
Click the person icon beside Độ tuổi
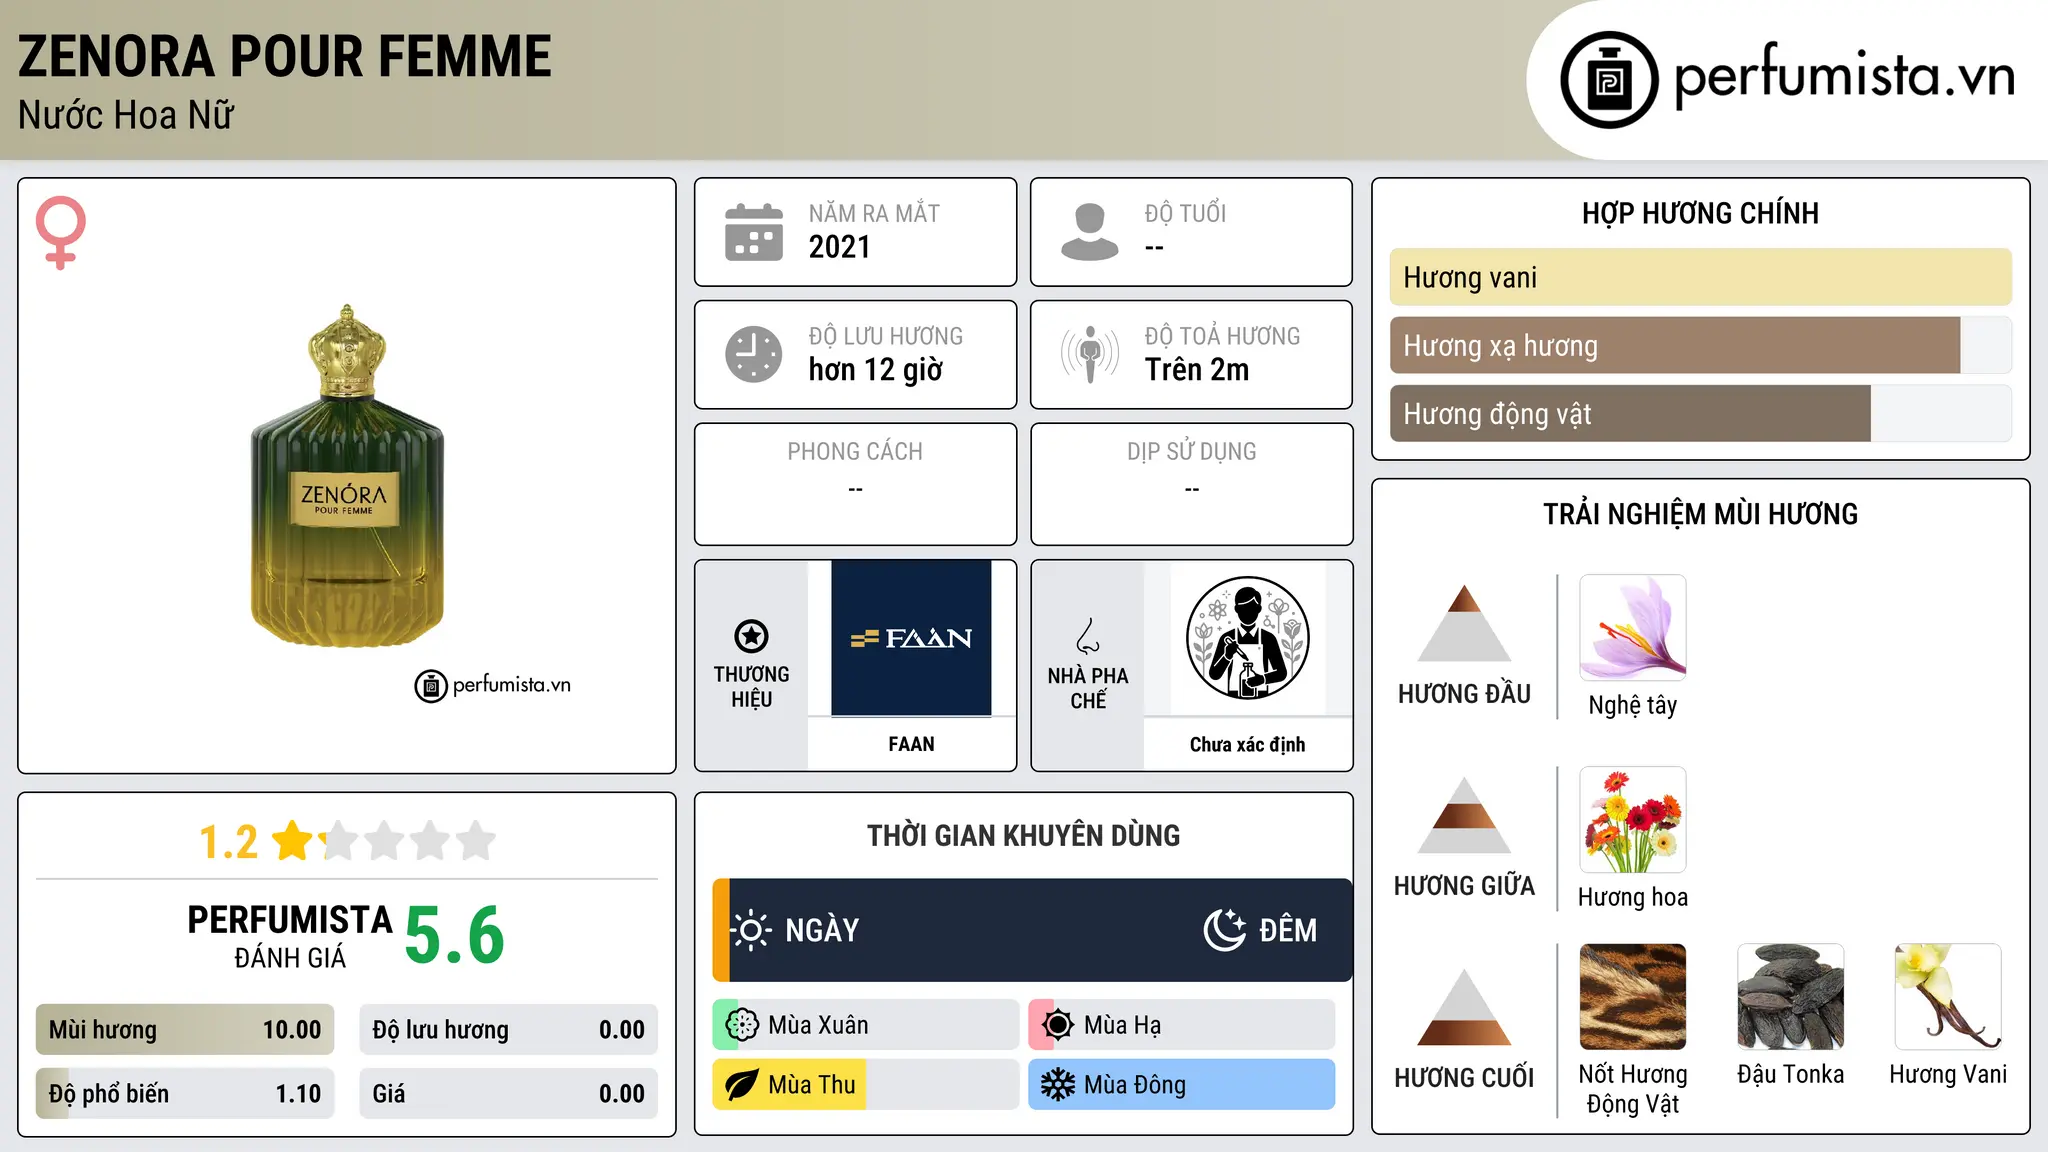[1090, 232]
